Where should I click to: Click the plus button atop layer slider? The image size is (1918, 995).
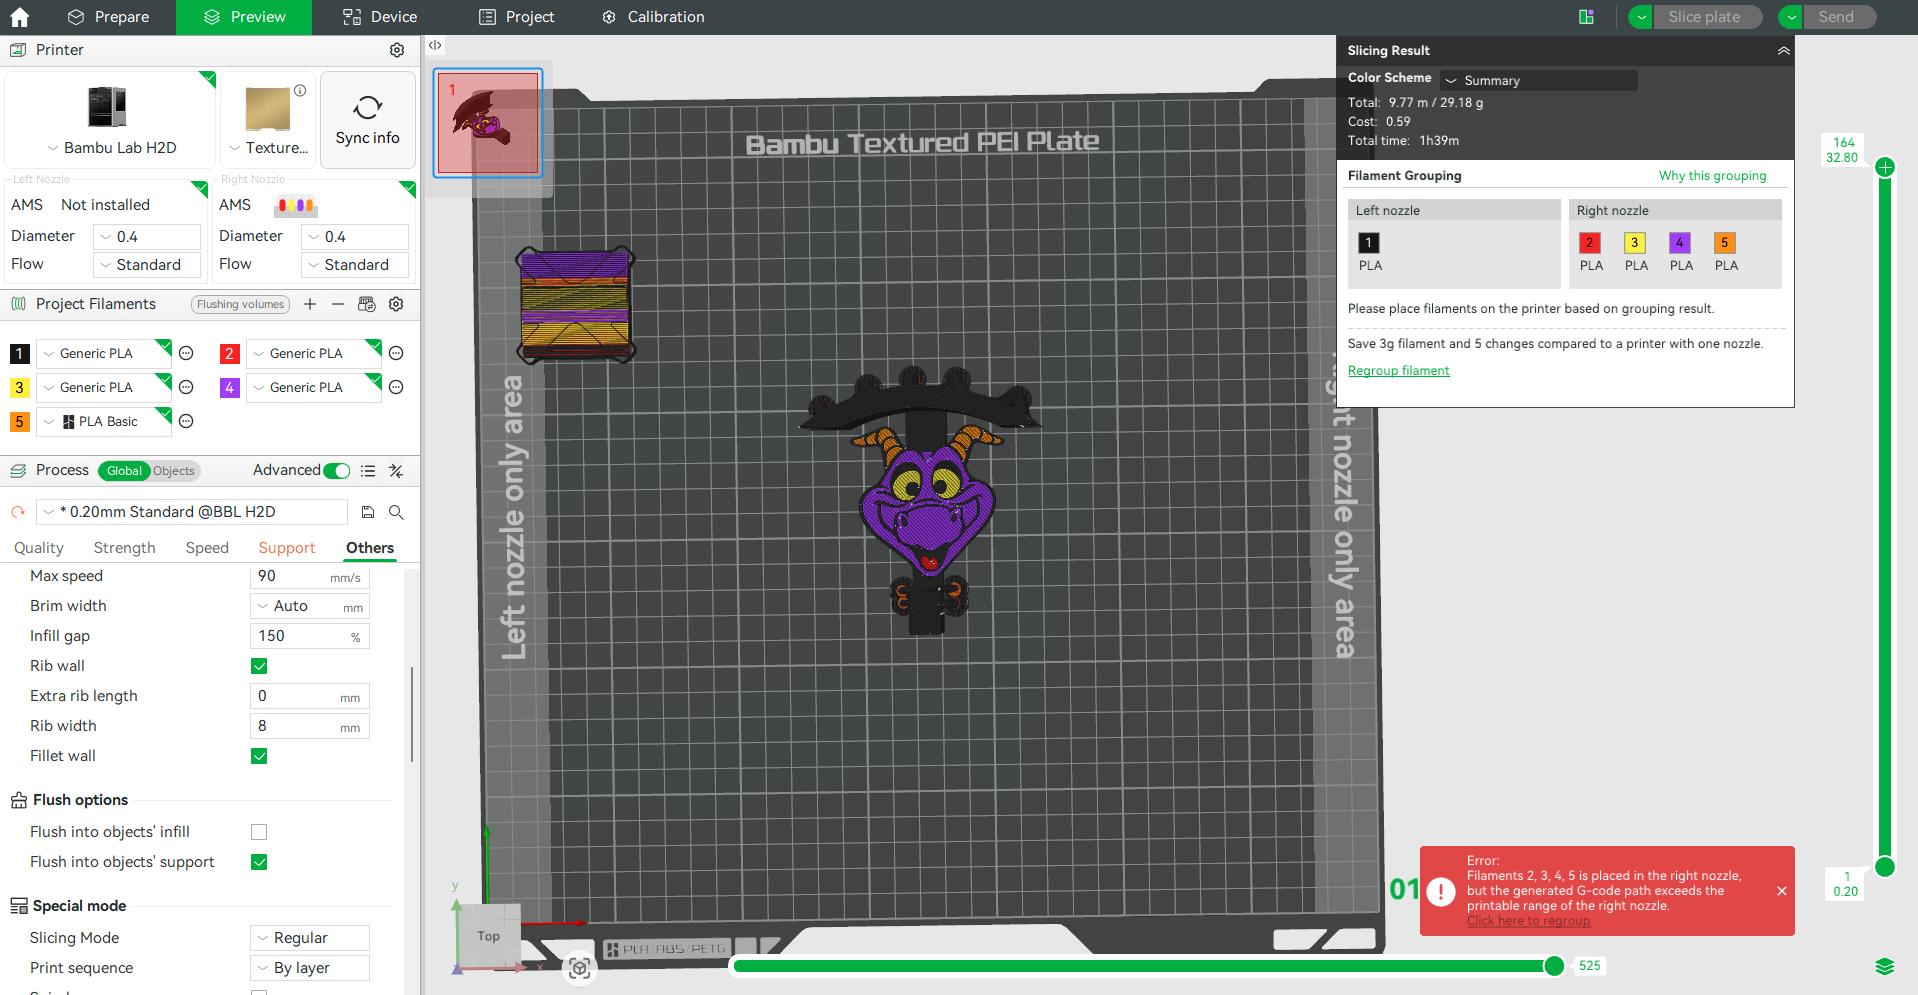coord(1885,167)
